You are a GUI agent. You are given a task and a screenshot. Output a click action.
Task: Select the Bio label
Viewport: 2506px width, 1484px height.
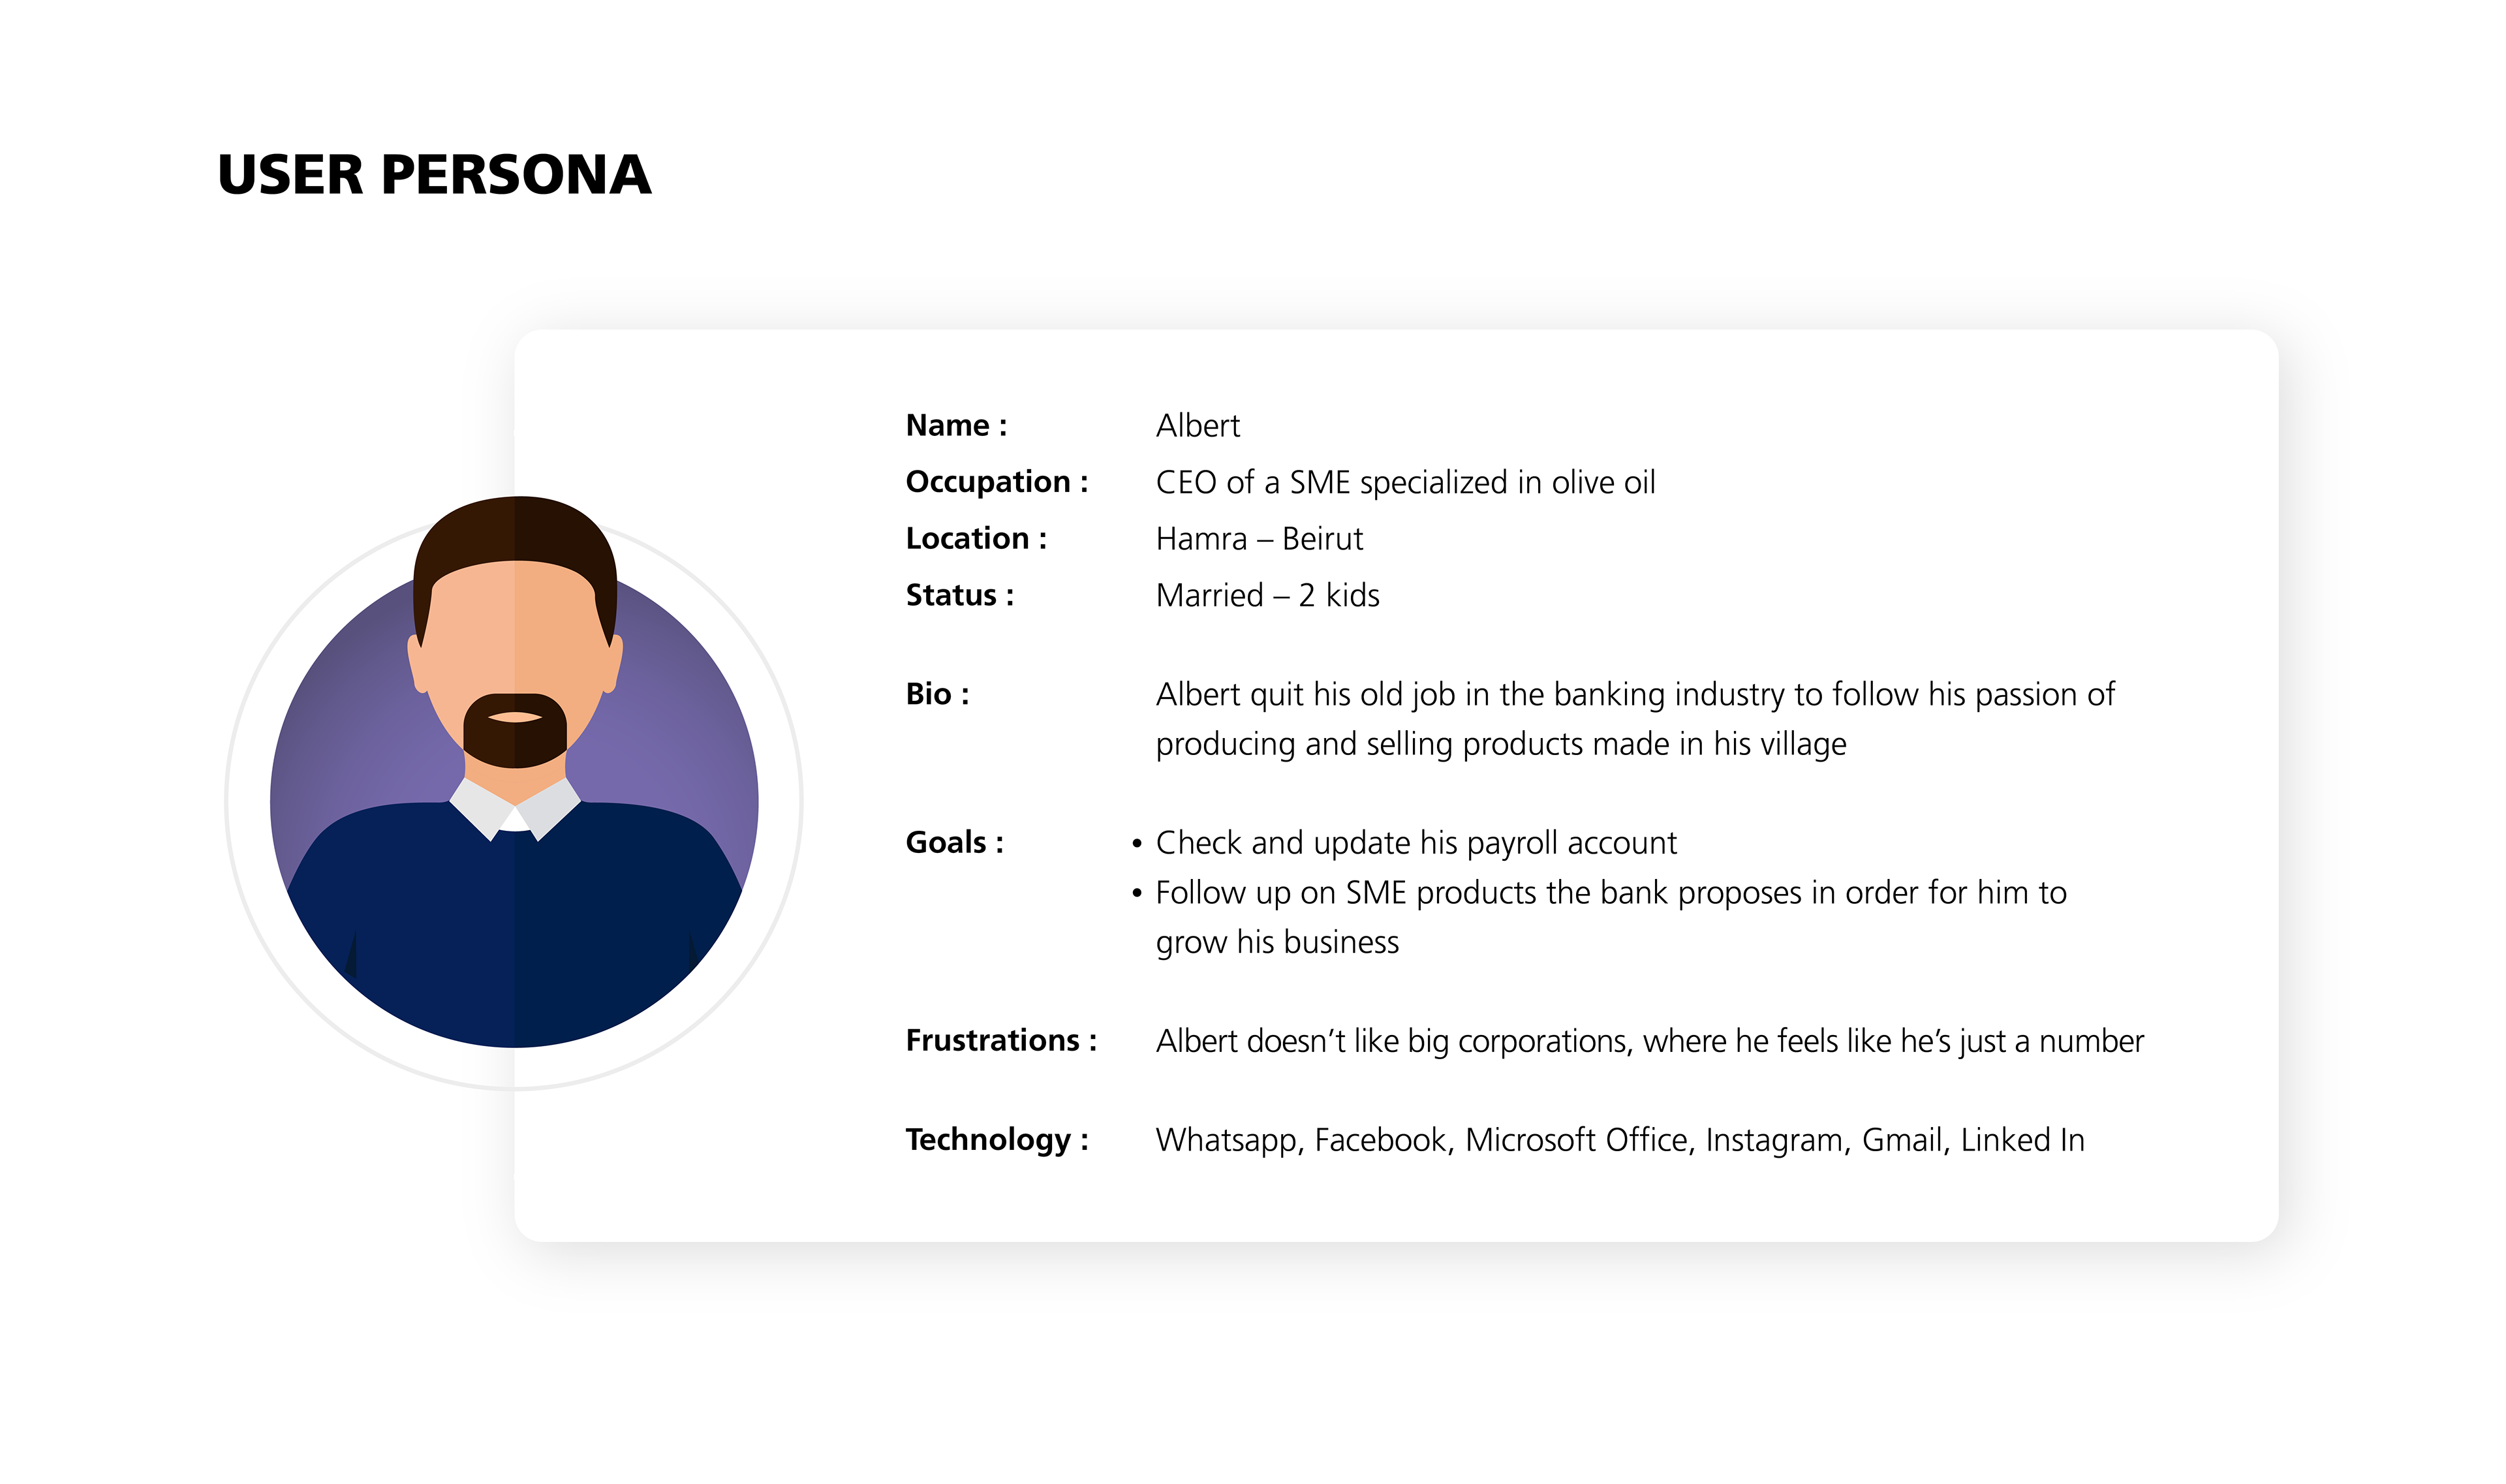pyautogui.click(x=937, y=694)
